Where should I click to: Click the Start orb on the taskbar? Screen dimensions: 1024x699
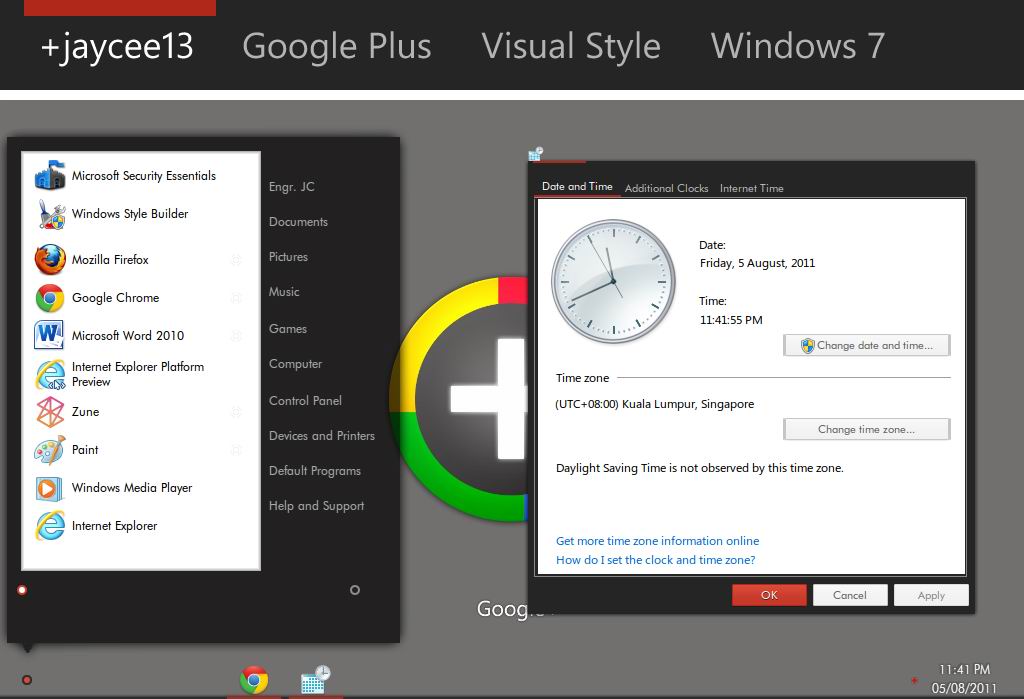(x=27, y=680)
